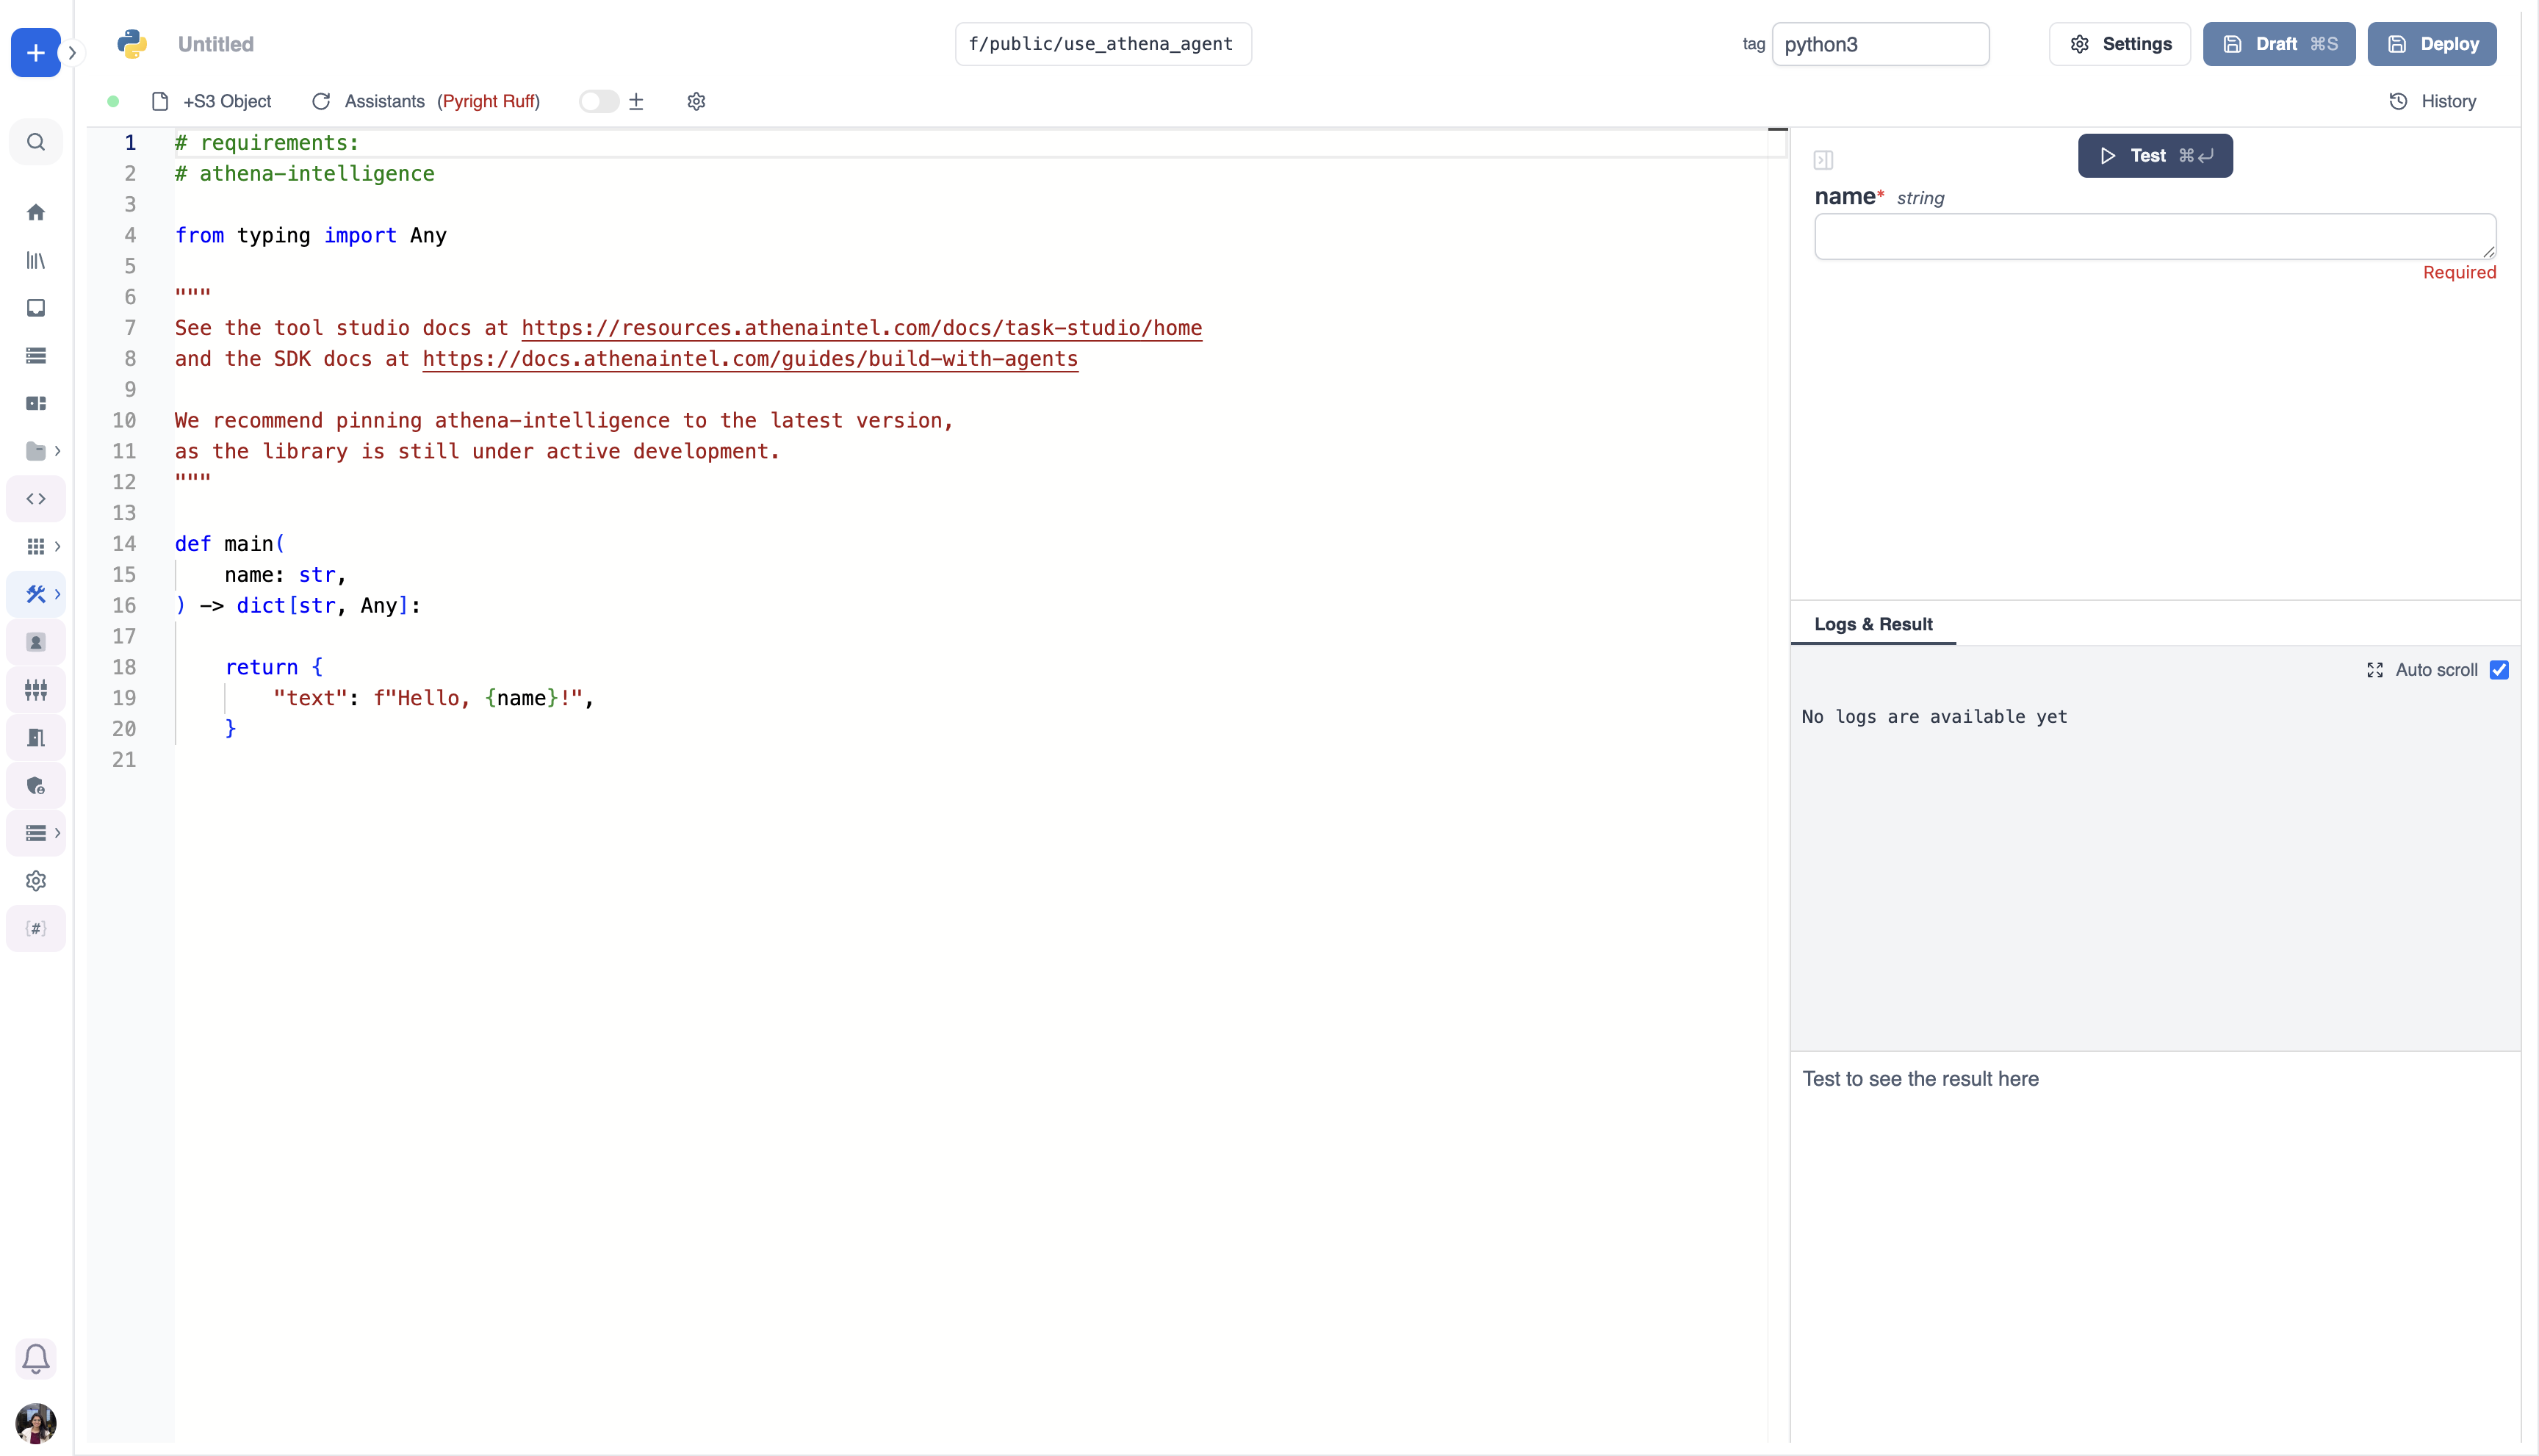Viewport: 2539px width, 1456px height.
Task: Go to the home icon in sidebar
Action: [36, 212]
